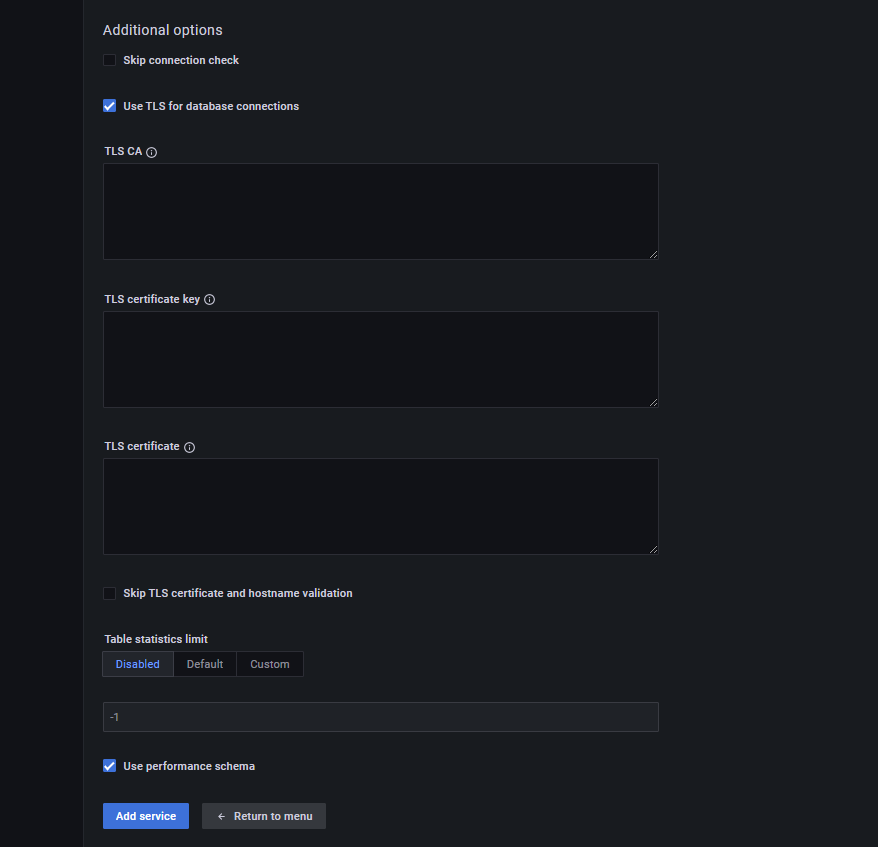Select Disabled table statistics limit option
The image size is (878, 847).
pyautogui.click(x=138, y=664)
